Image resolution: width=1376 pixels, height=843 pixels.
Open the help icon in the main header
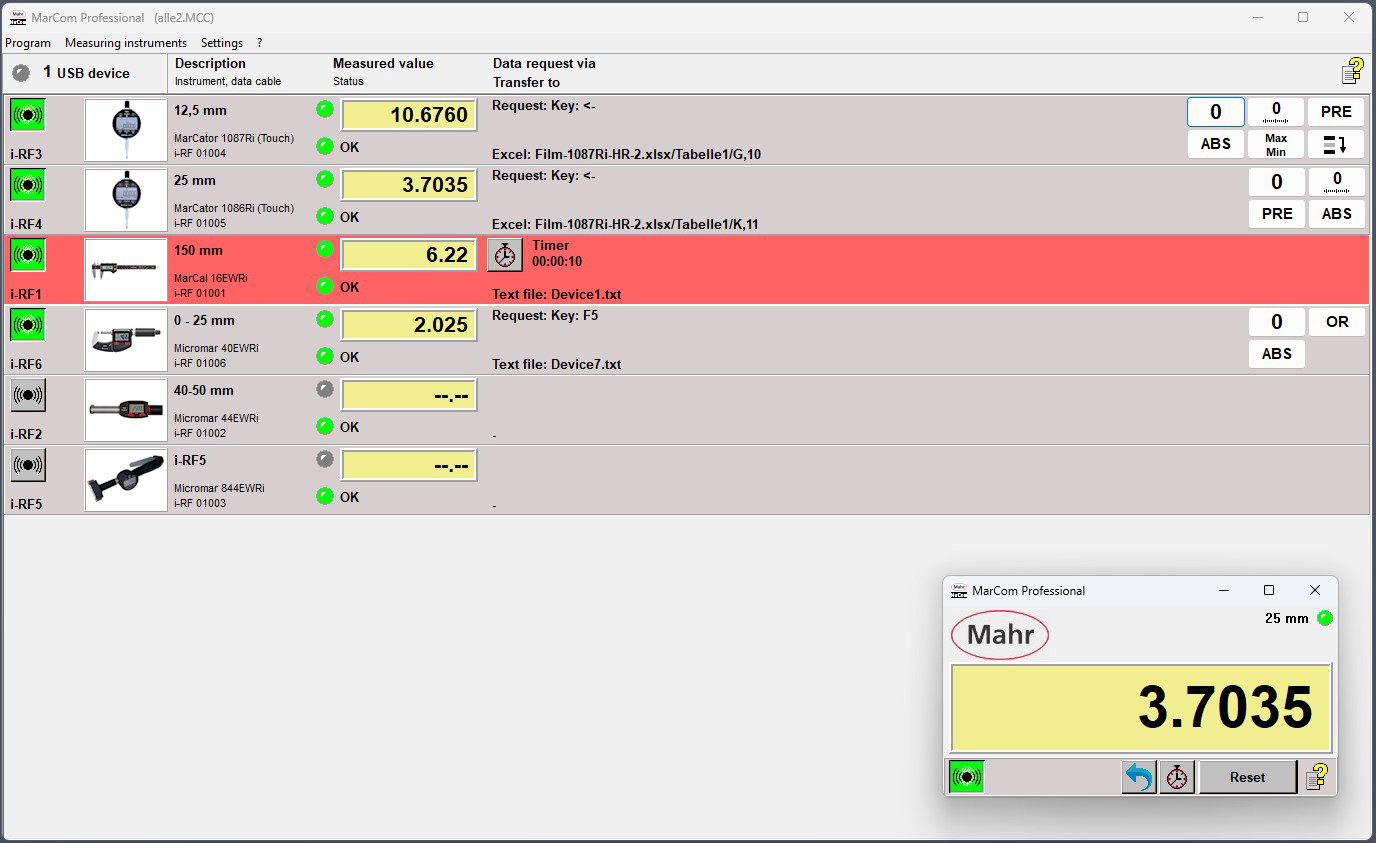point(1352,71)
